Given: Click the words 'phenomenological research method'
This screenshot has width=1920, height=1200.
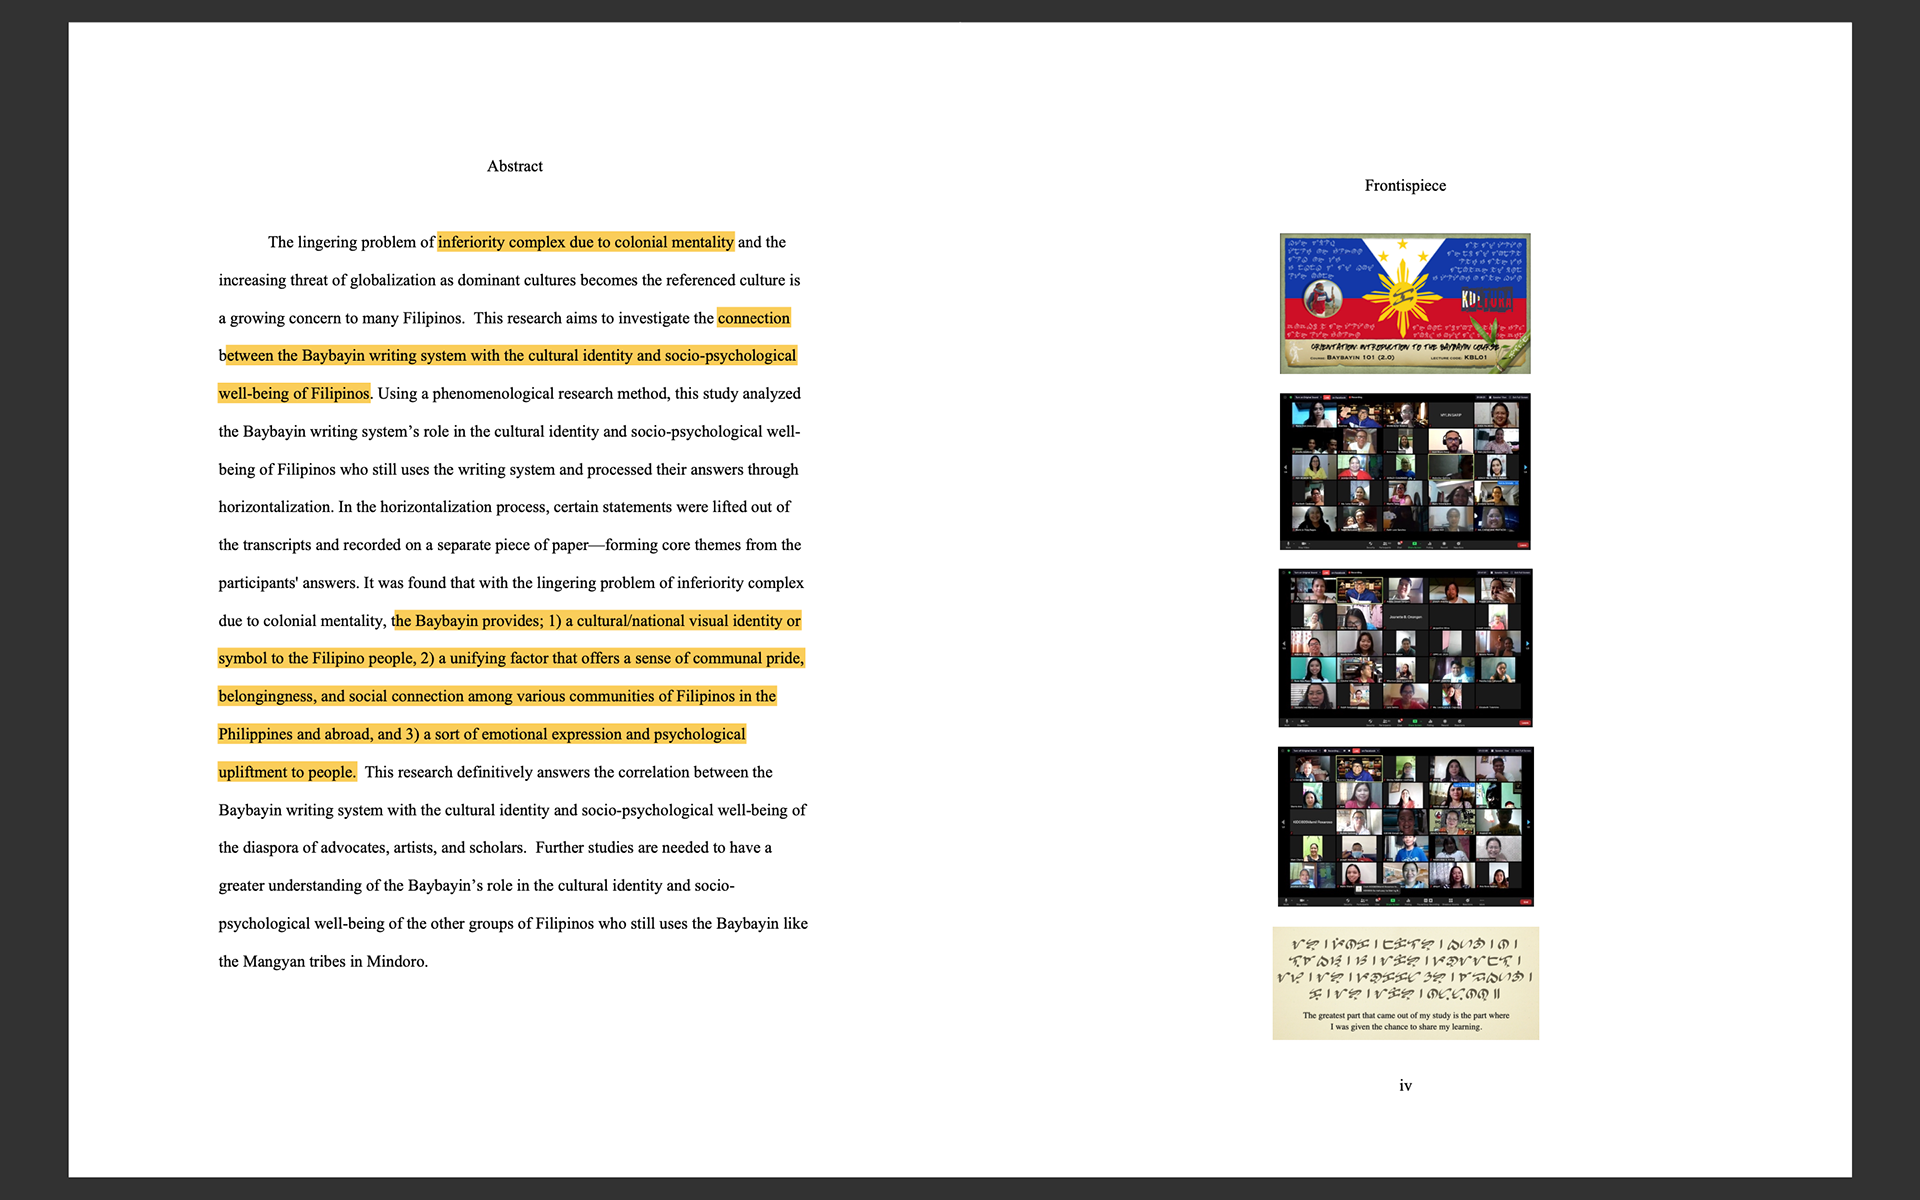Looking at the screenshot, I should pyautogui.click(x=550, y=393).
